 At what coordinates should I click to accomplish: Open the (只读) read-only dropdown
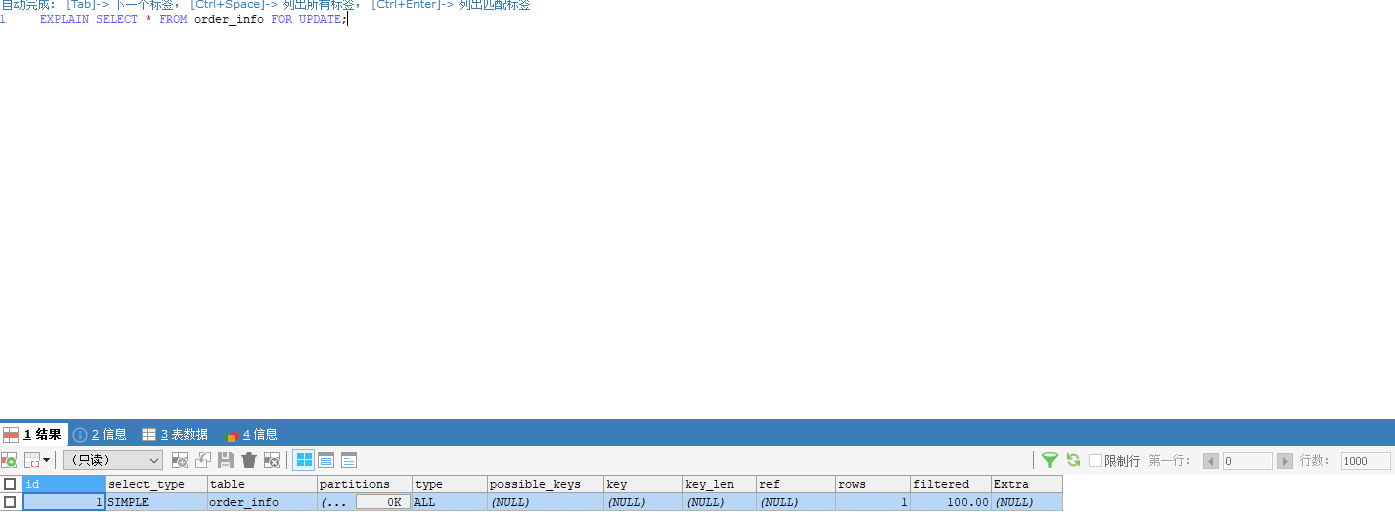112,460
